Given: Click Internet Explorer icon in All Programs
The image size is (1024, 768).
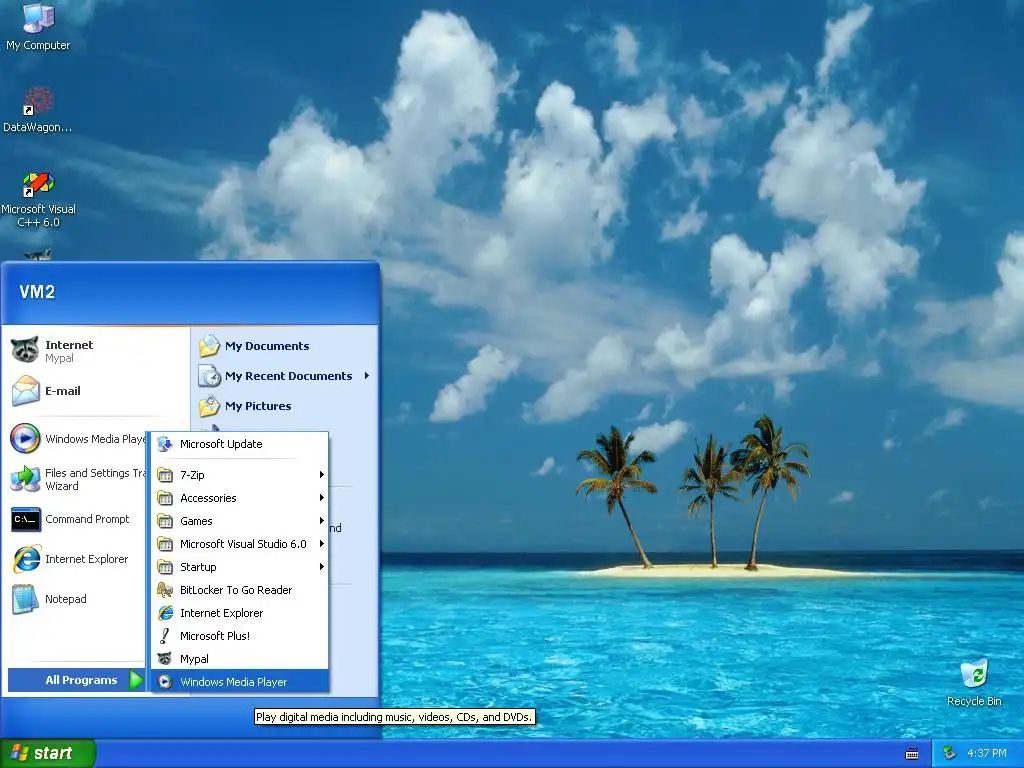Looking at the screenshot, I should [x=165, y=613].
